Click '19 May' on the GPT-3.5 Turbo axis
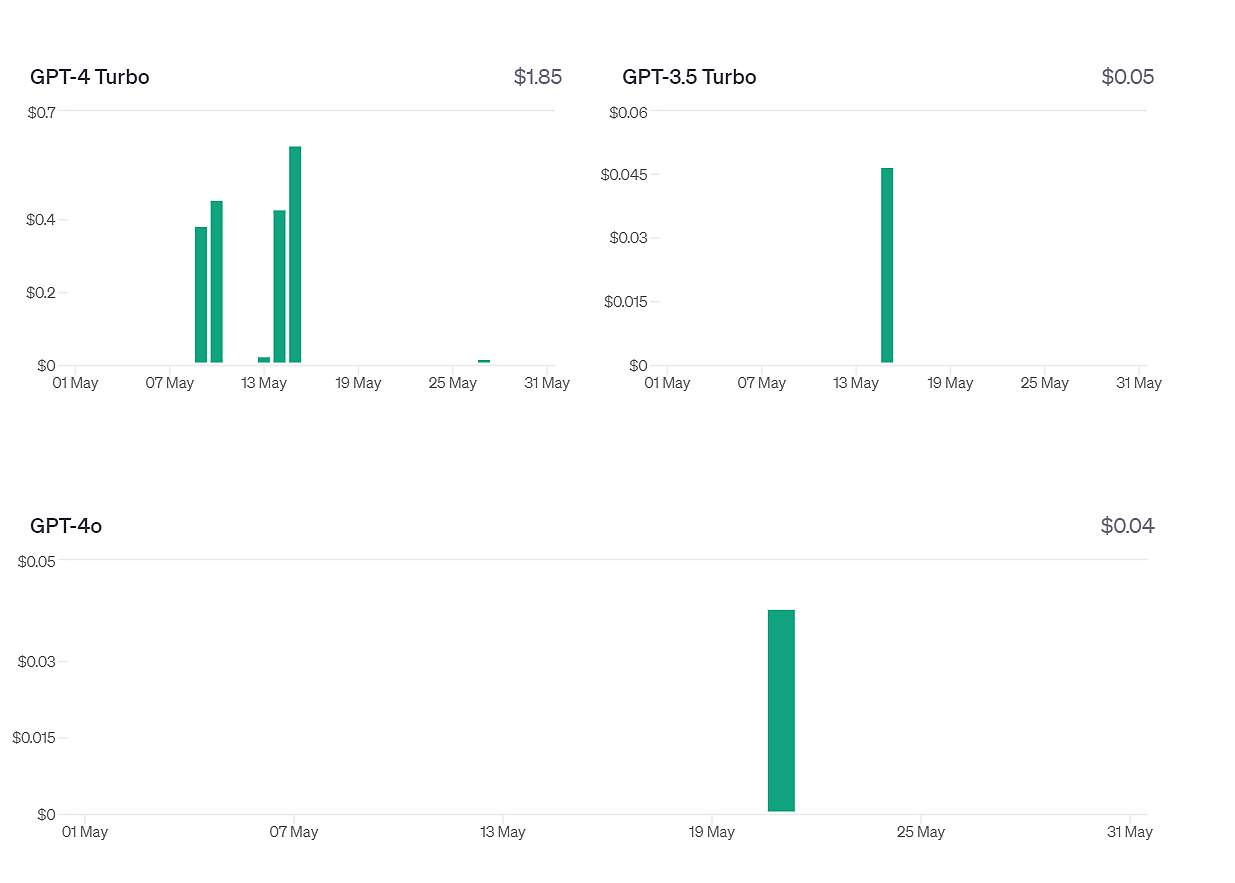The height and width of the screenshot is (883, 1235). coord(950,383)
